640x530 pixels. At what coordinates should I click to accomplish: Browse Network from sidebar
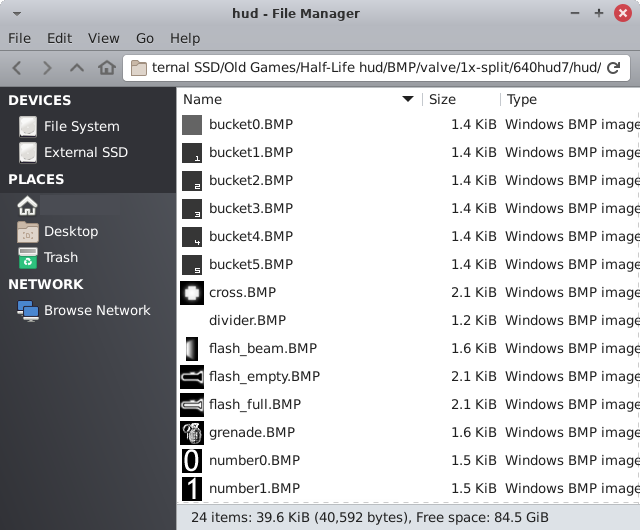pyautogui.click(x=96, y=310)
